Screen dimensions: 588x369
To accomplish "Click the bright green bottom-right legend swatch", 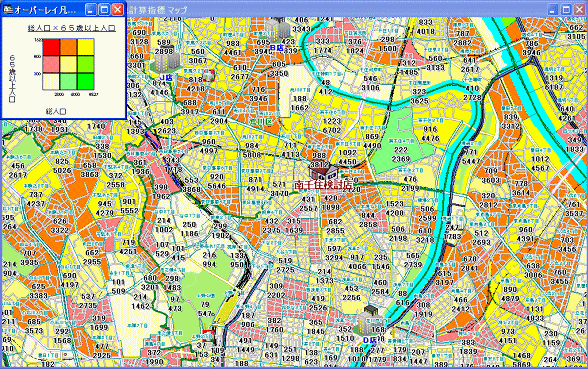I will pyautogui.click(x=86, y=81).
